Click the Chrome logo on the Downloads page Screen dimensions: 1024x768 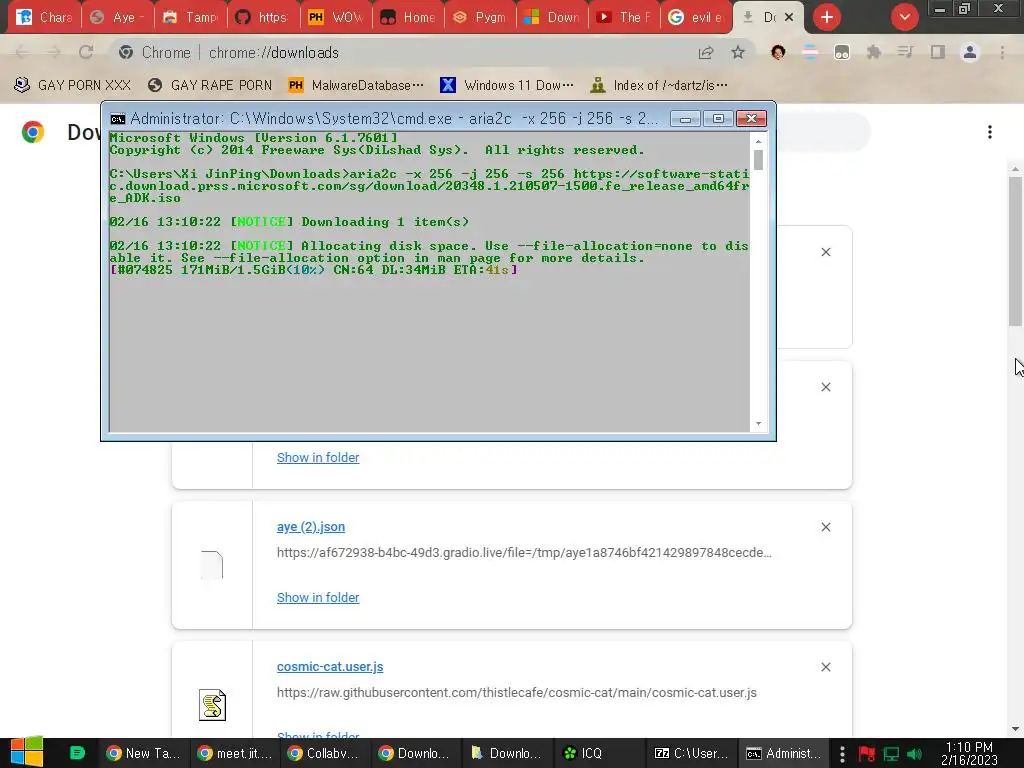33,132
